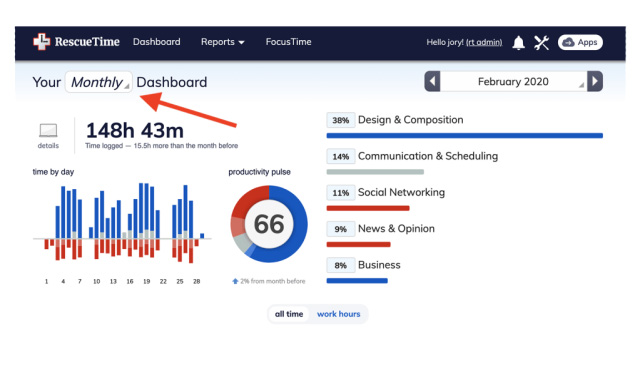Image resolution: width=640 pixels, height=368 pixels.
Task: Click the Communication & Scheduling gray bar
Action: coord(375,172)
